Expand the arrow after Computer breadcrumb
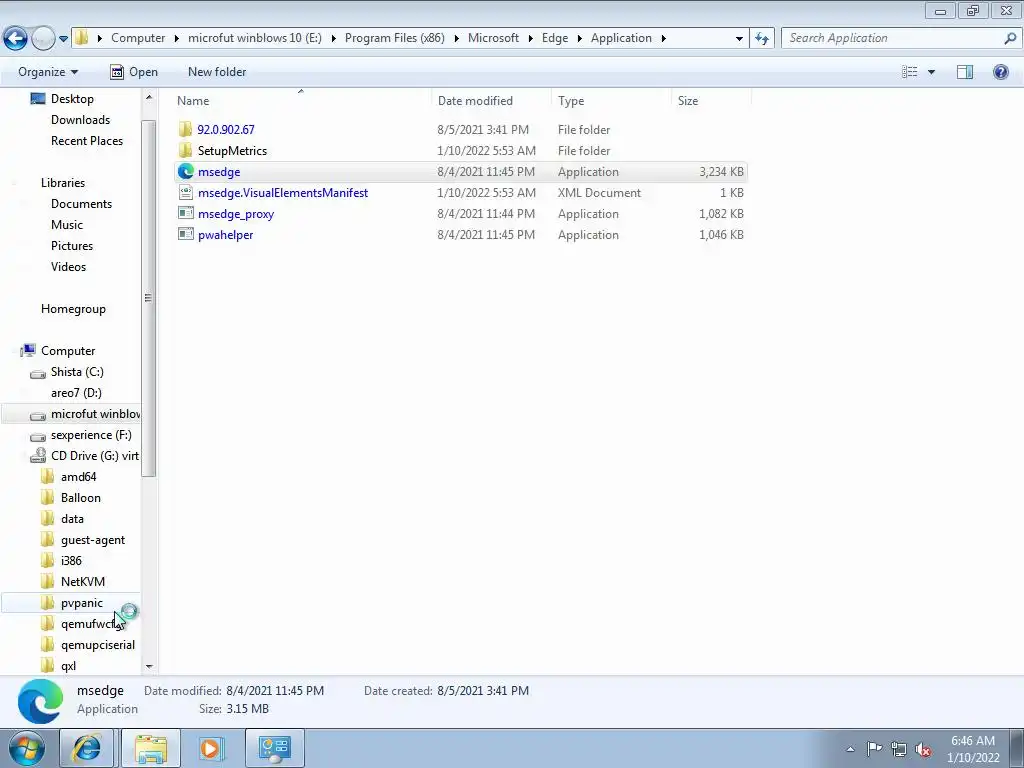This screenshot has width=1024, height=768. tap(176, 39)
